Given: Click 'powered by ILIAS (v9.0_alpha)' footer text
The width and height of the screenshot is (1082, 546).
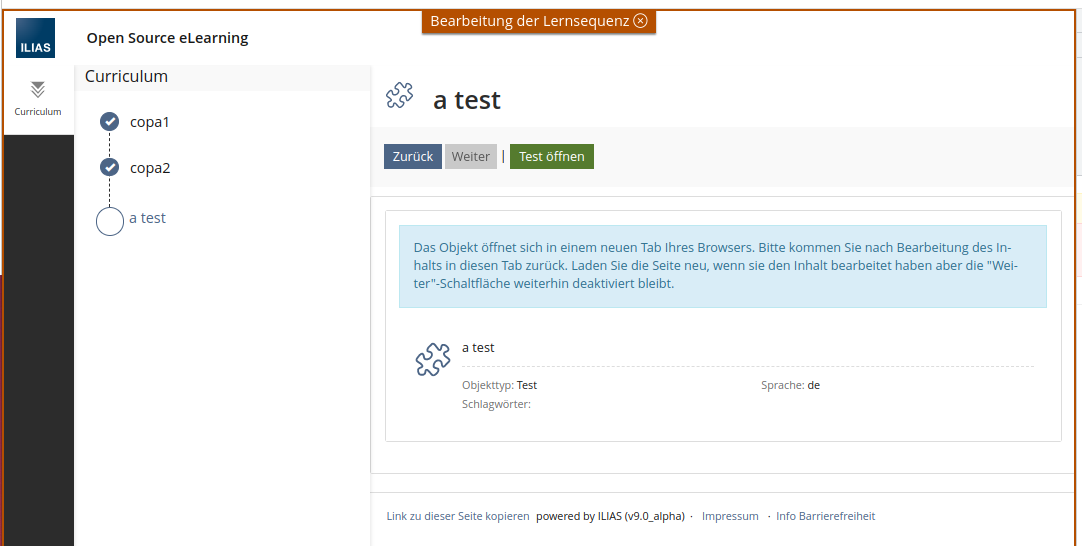Looking at the screenshot, I should [x=610, y=516].
